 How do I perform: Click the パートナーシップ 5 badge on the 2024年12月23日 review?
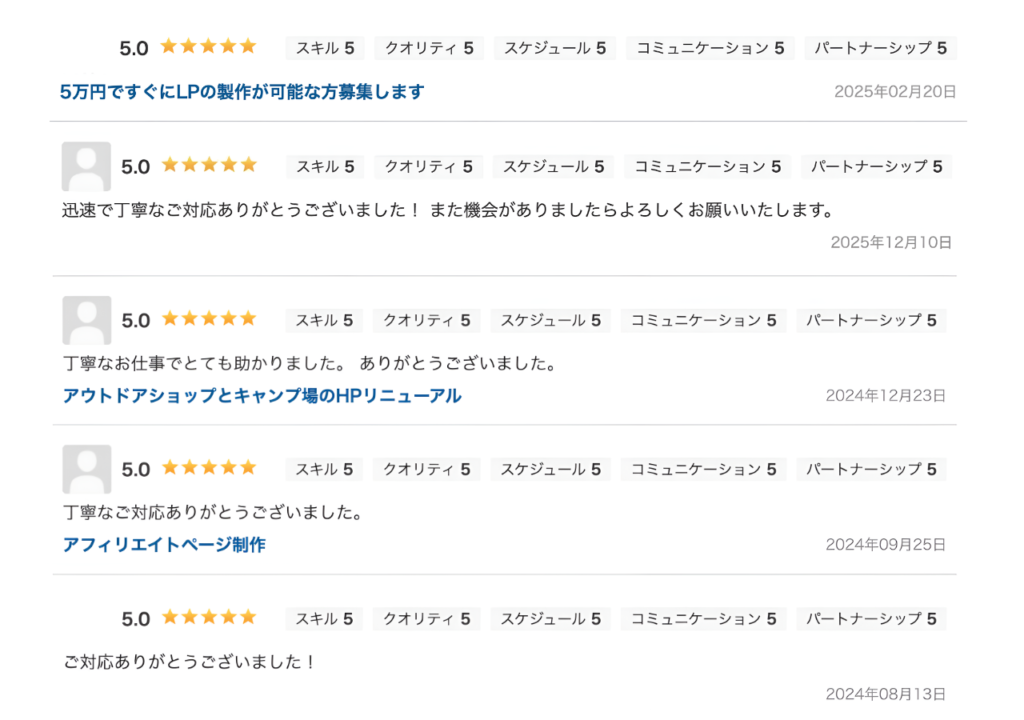[x=871, y=321]
